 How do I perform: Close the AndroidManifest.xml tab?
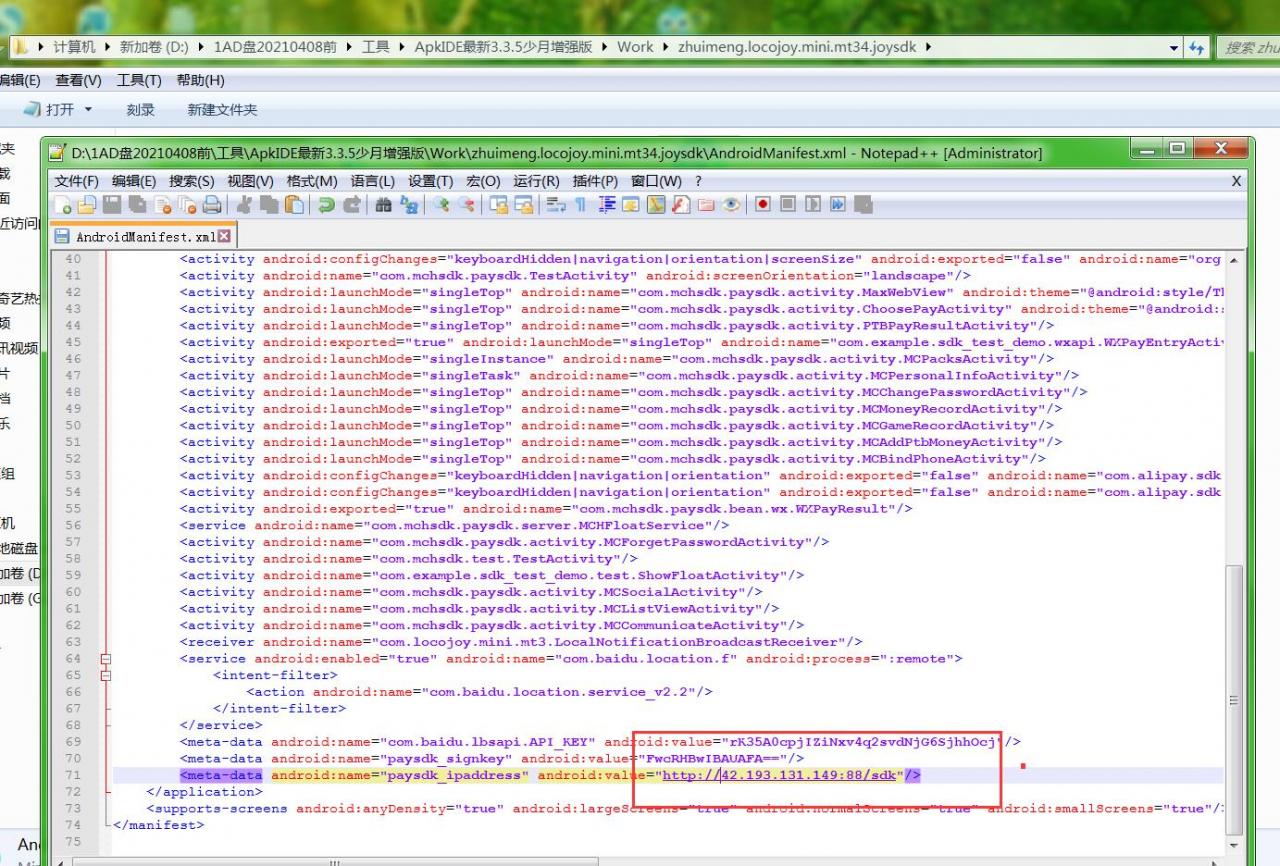pos(224,237)
